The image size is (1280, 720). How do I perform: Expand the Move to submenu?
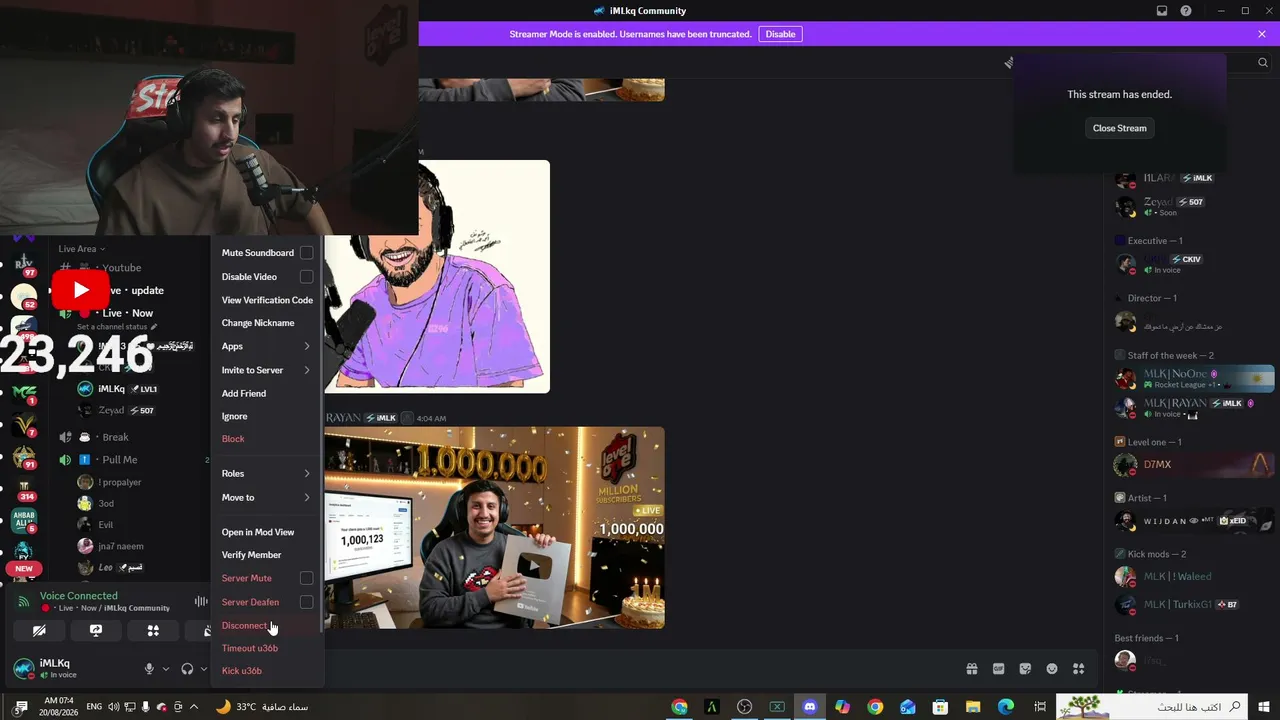267,497
